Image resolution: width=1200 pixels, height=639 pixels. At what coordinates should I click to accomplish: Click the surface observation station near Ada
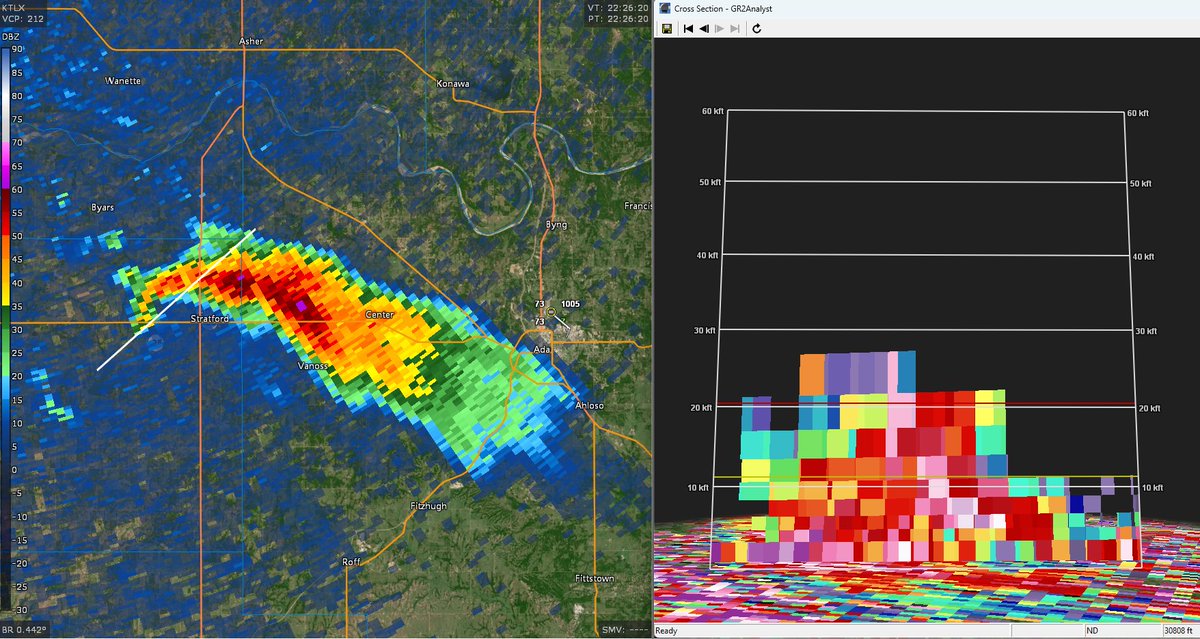tap(550, 311)
